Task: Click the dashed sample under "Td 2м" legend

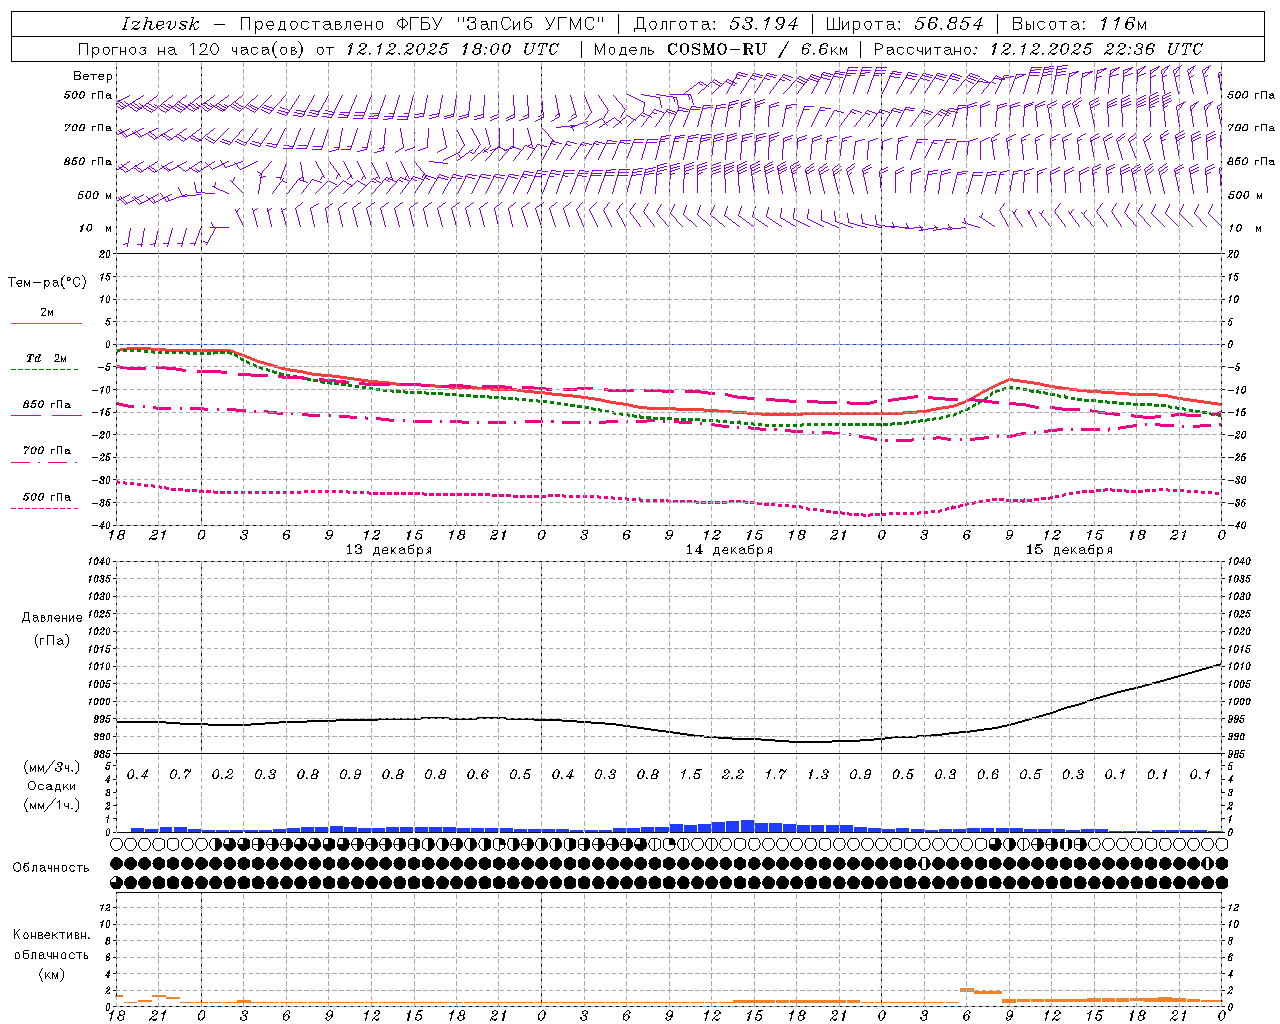Action: pyautogui.click(x=45, y=369)
